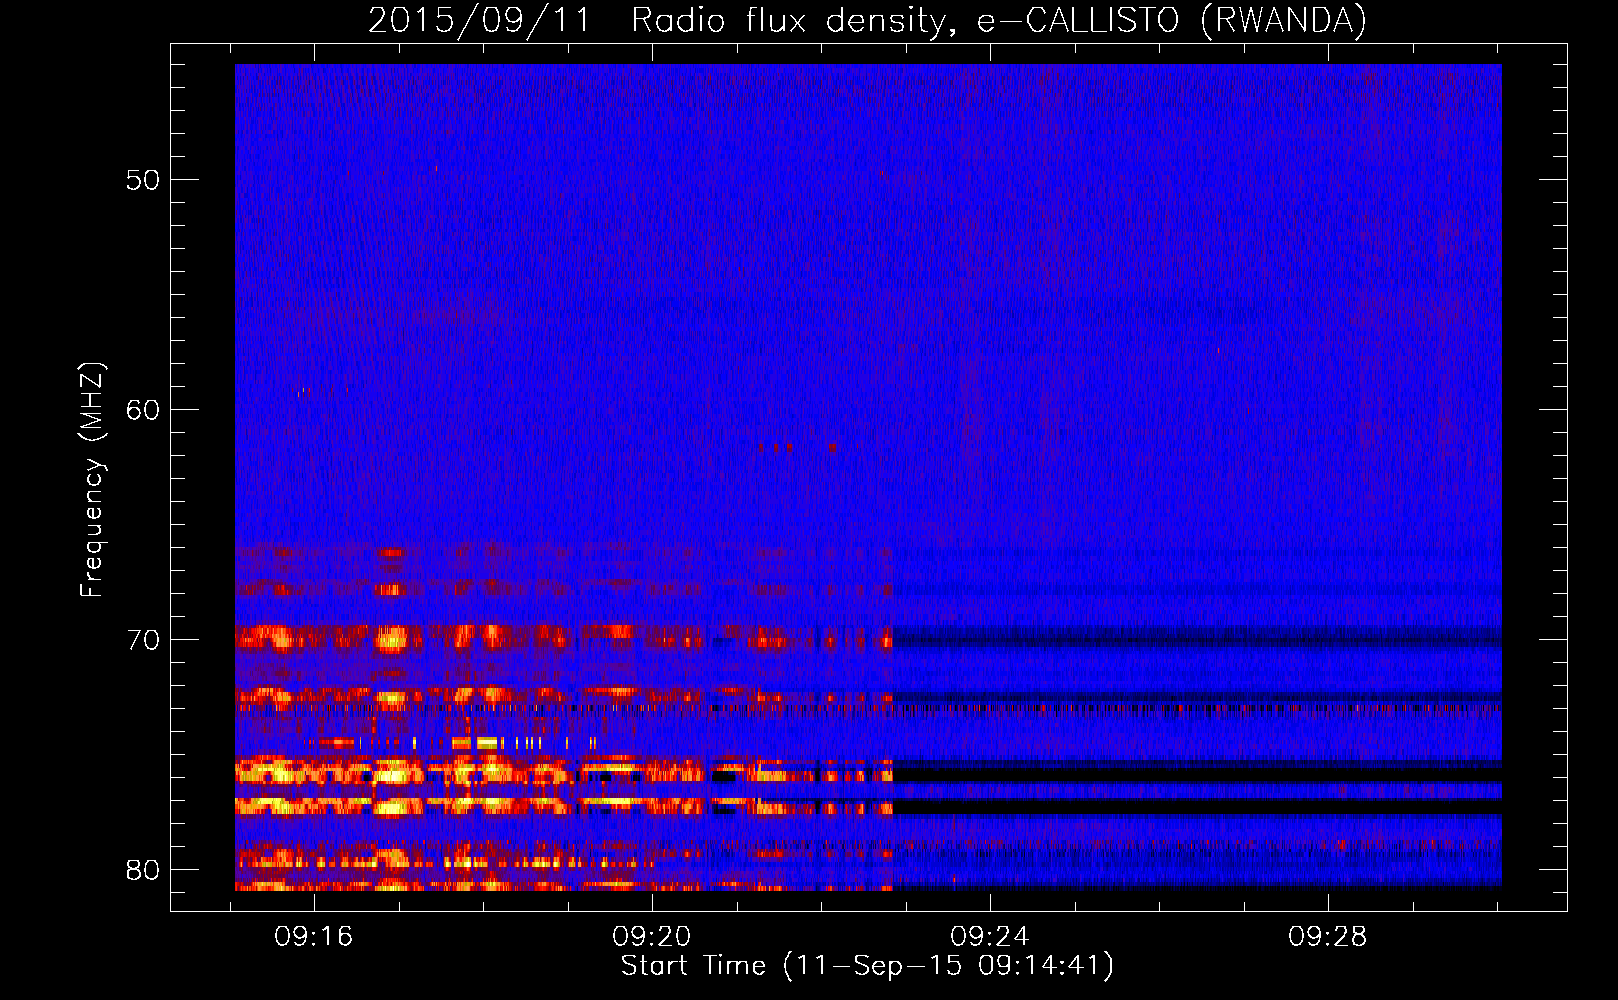Click the "80" frequency tick label
1618x1000 pixels.
coord(143,870)
